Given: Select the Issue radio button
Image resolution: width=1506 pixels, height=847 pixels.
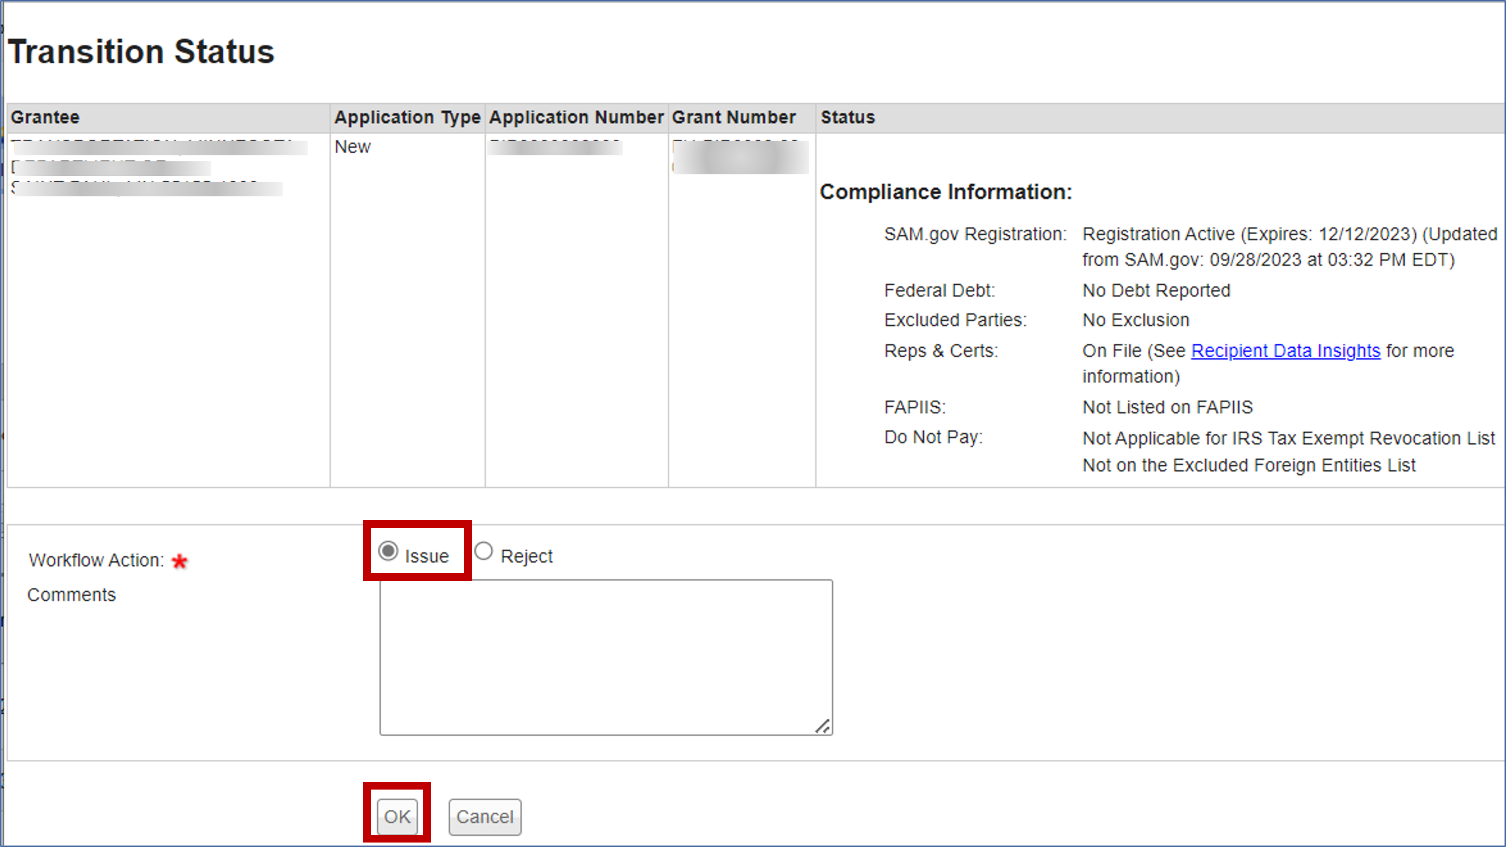Looking at the screenshot, I should [x=389, y=552].
